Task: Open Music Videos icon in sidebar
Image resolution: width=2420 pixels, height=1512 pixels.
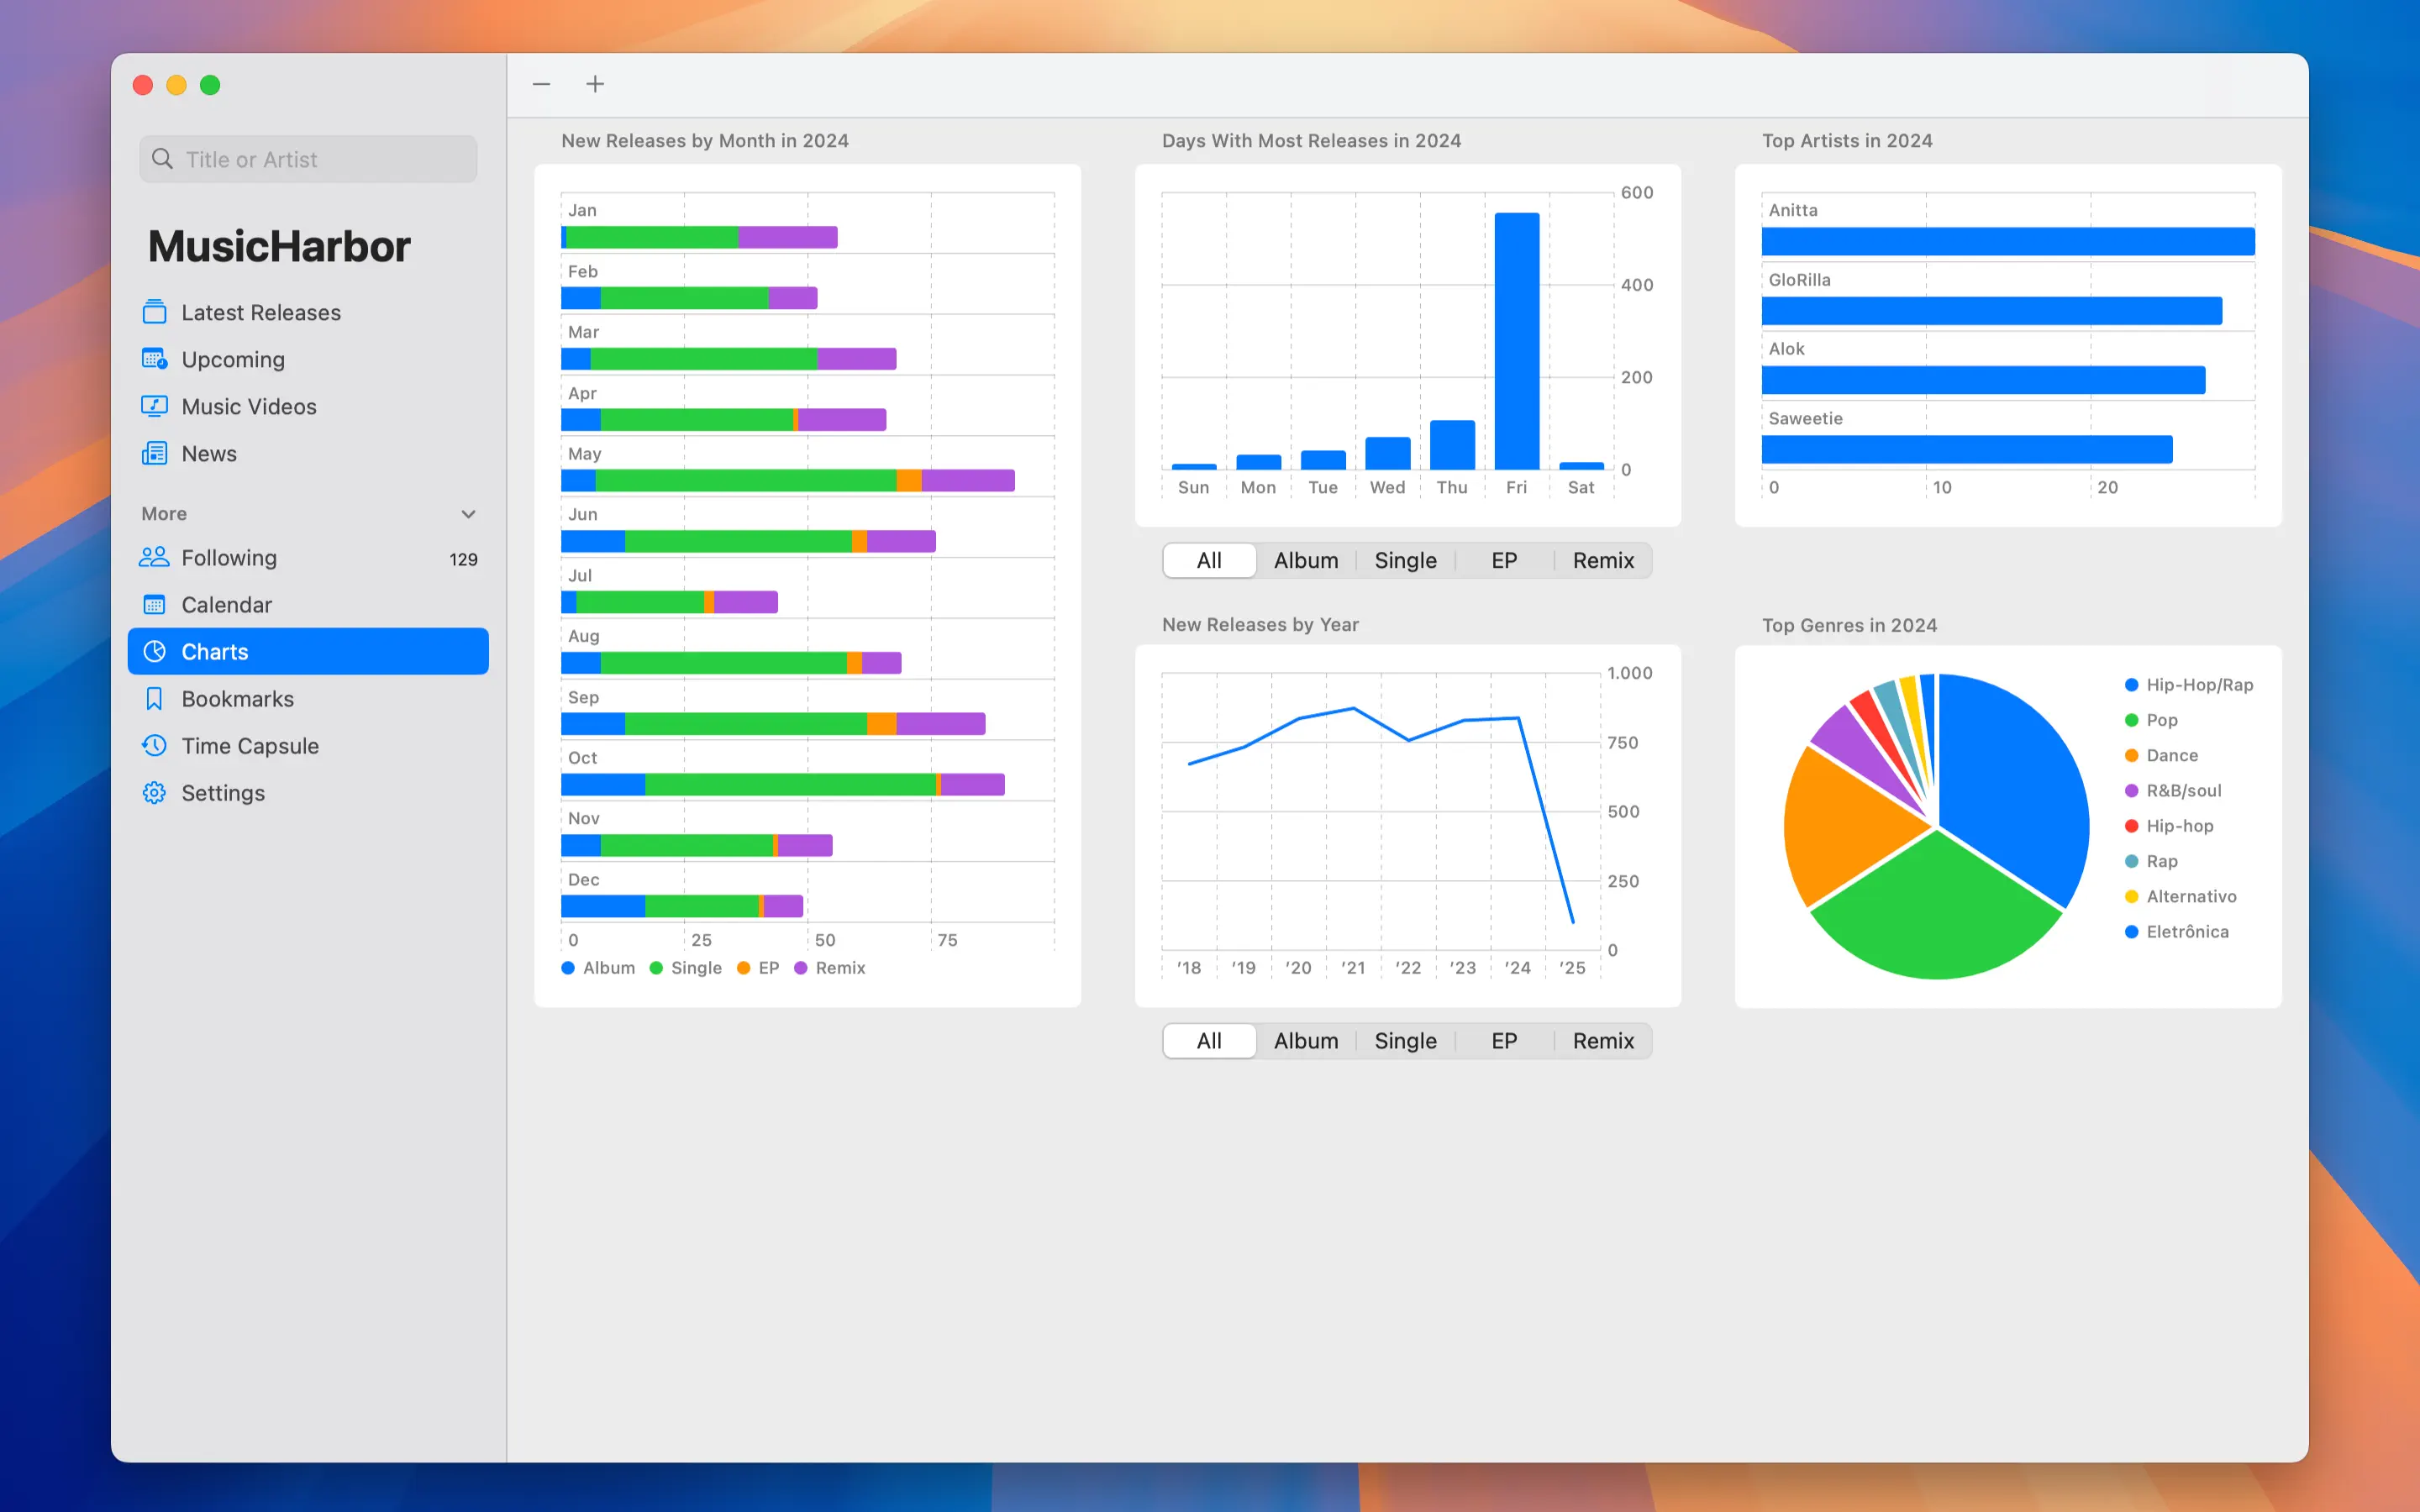Action: [x=154, y=406]
